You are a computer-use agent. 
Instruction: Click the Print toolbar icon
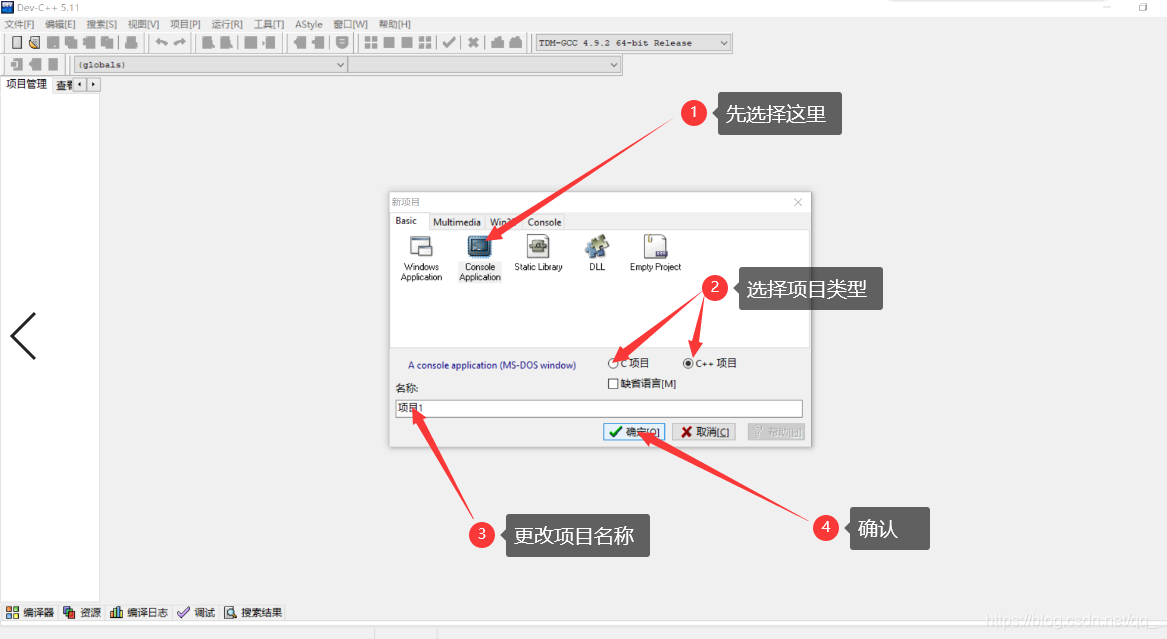[131, 42]
